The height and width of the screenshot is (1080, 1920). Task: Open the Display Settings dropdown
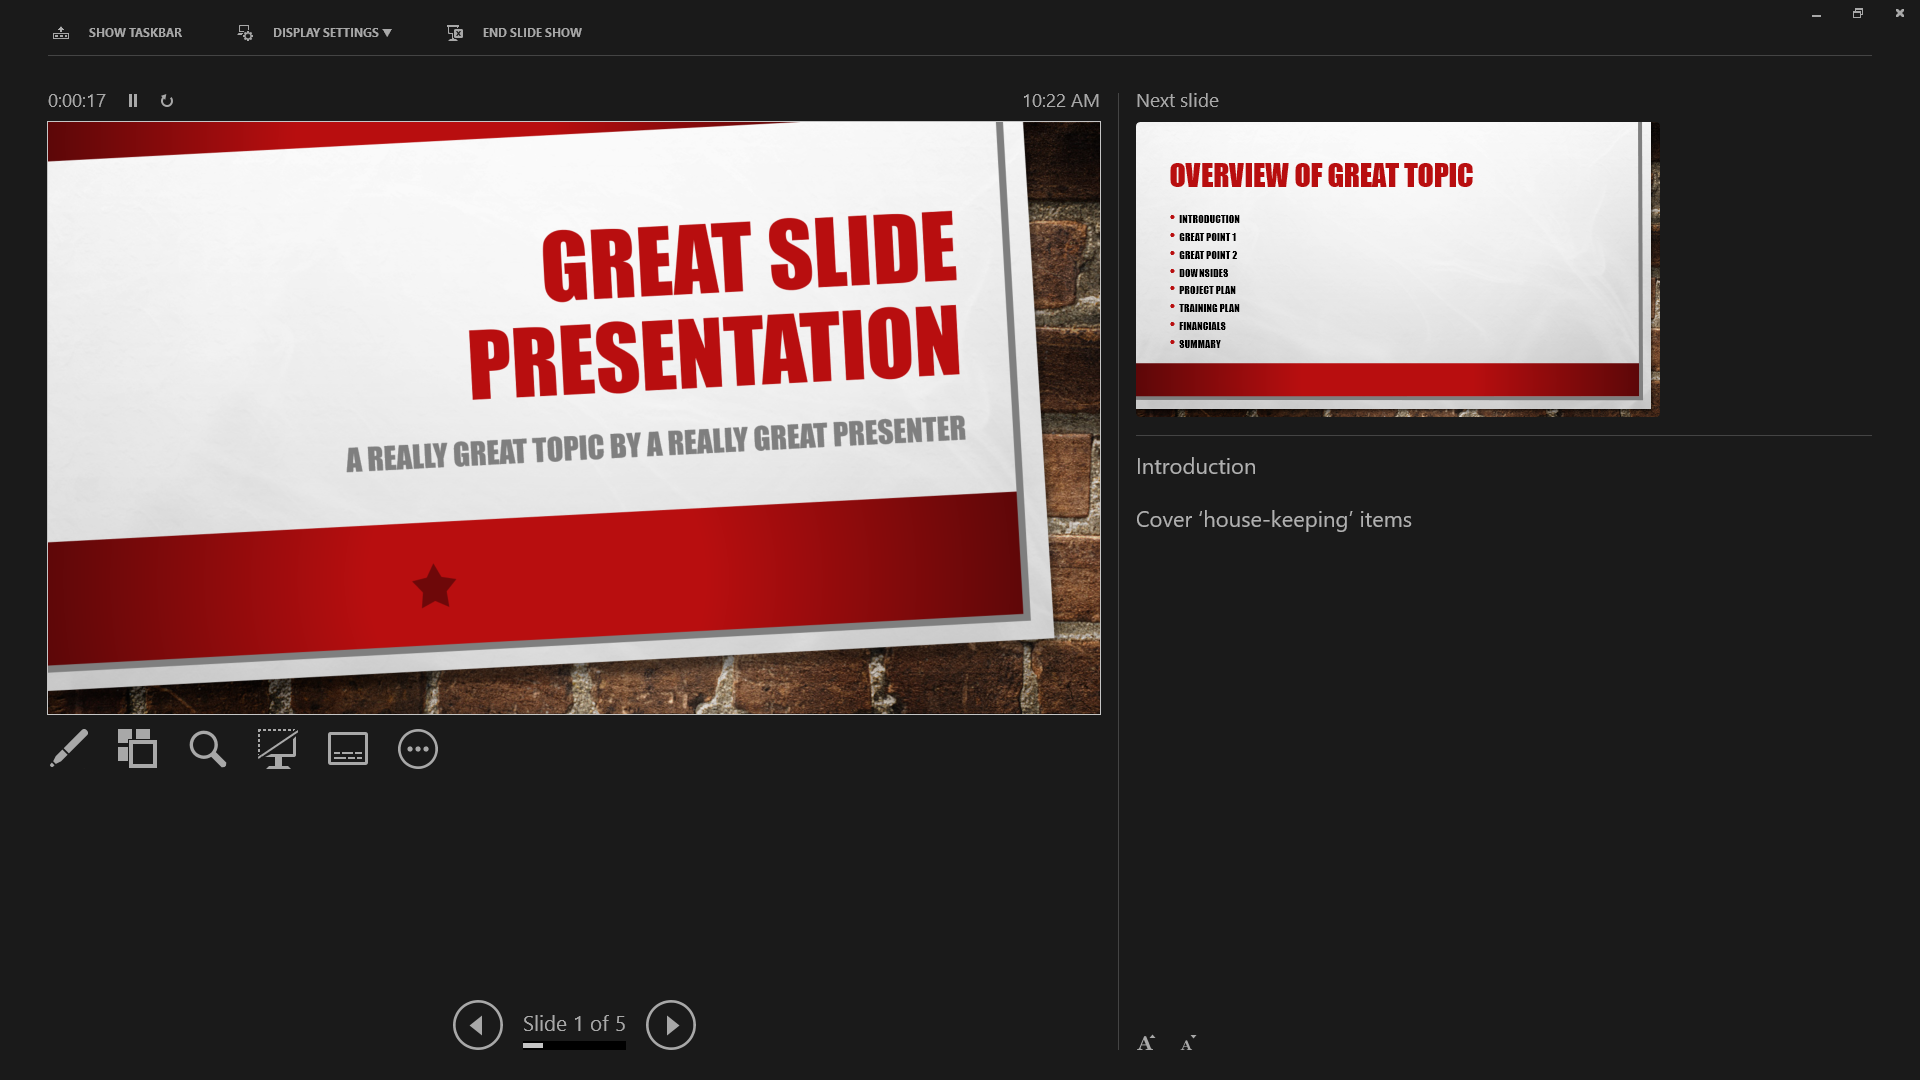[x=314, y=33]
